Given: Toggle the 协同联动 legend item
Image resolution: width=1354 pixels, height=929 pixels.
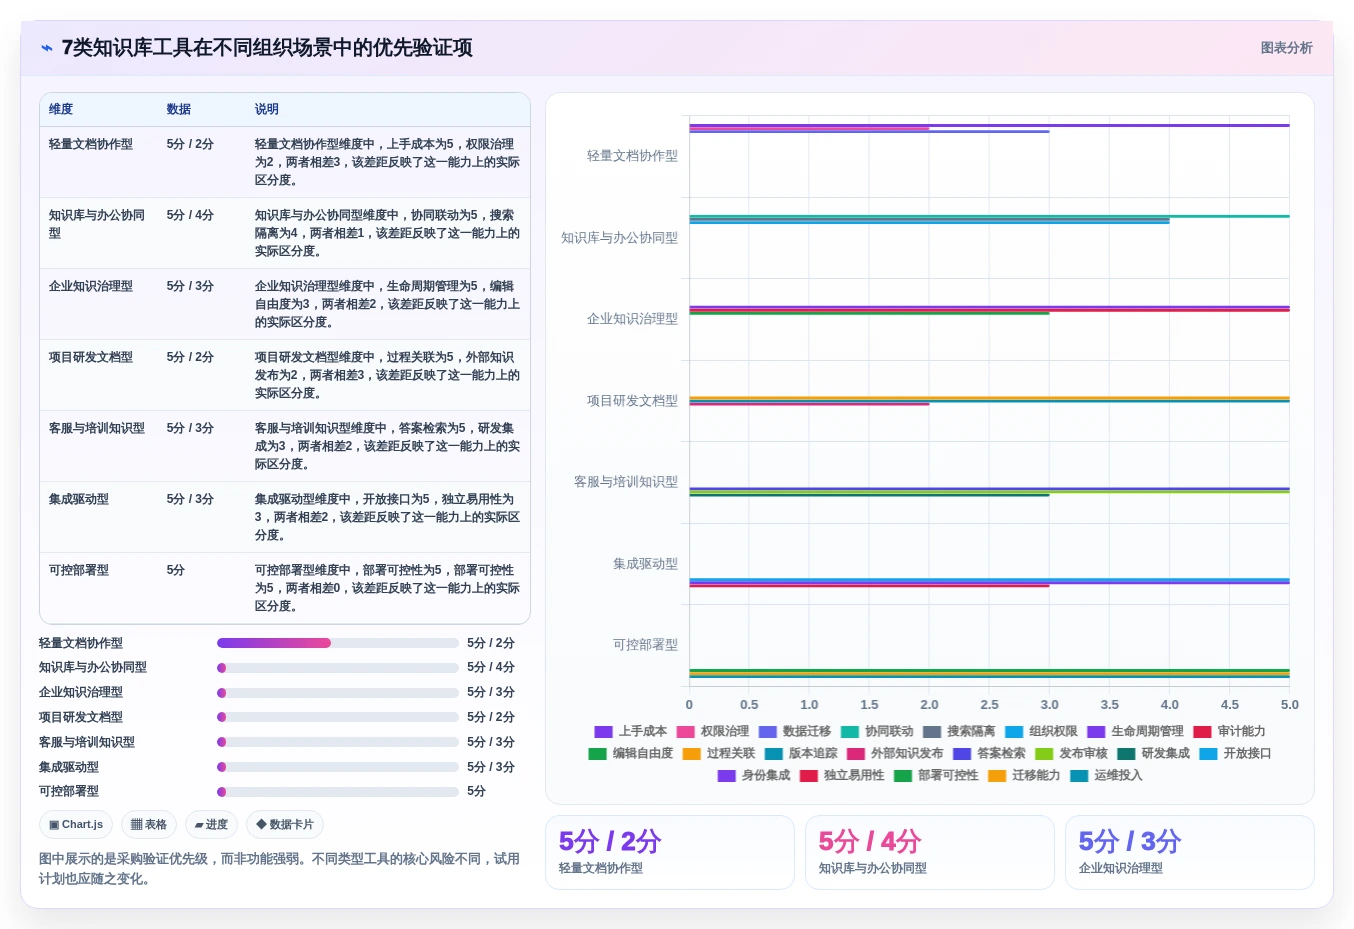Looking at the screenshot, I should pos(877,732).
